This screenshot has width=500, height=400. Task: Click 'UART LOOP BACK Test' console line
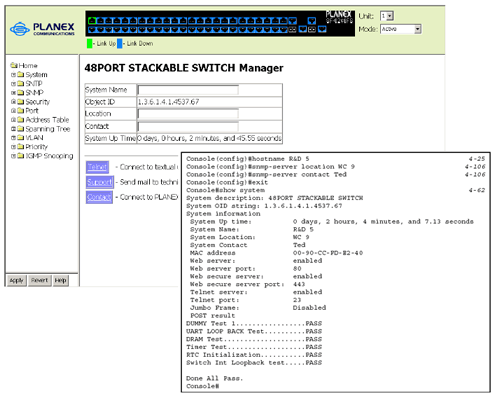[x=254, y=331]
